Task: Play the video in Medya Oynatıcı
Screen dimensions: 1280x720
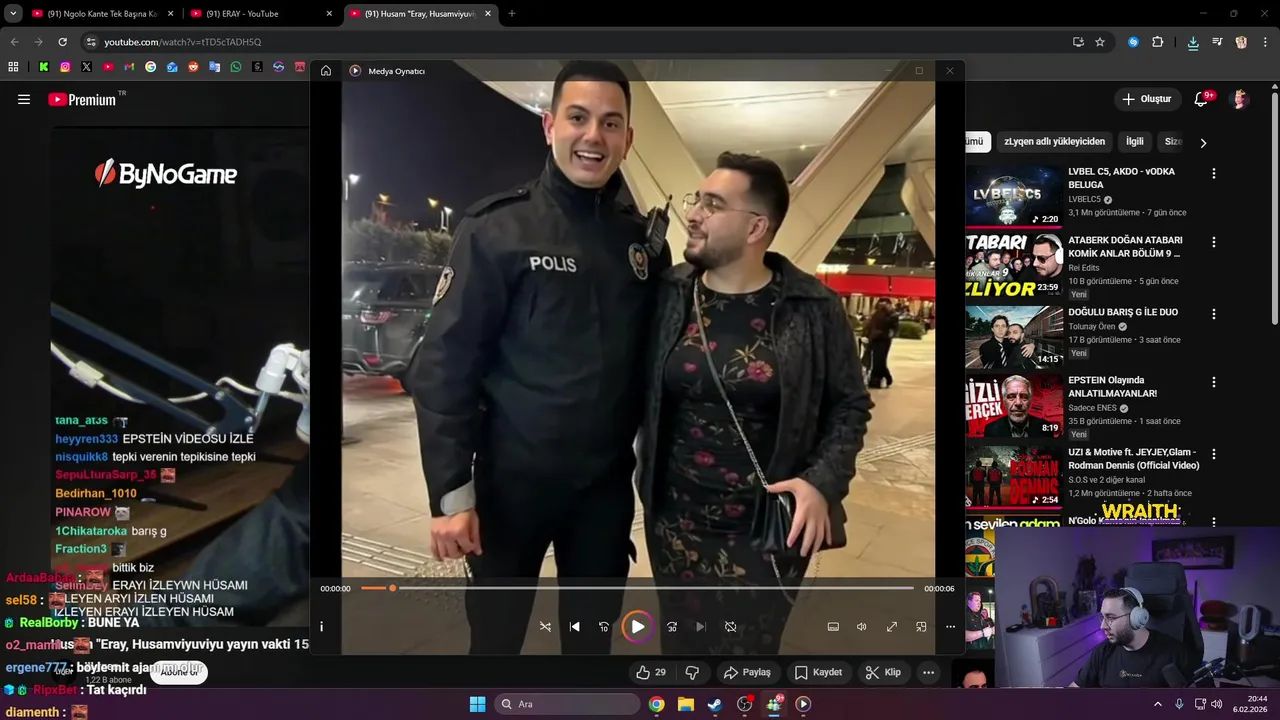Action: [637, 627]
